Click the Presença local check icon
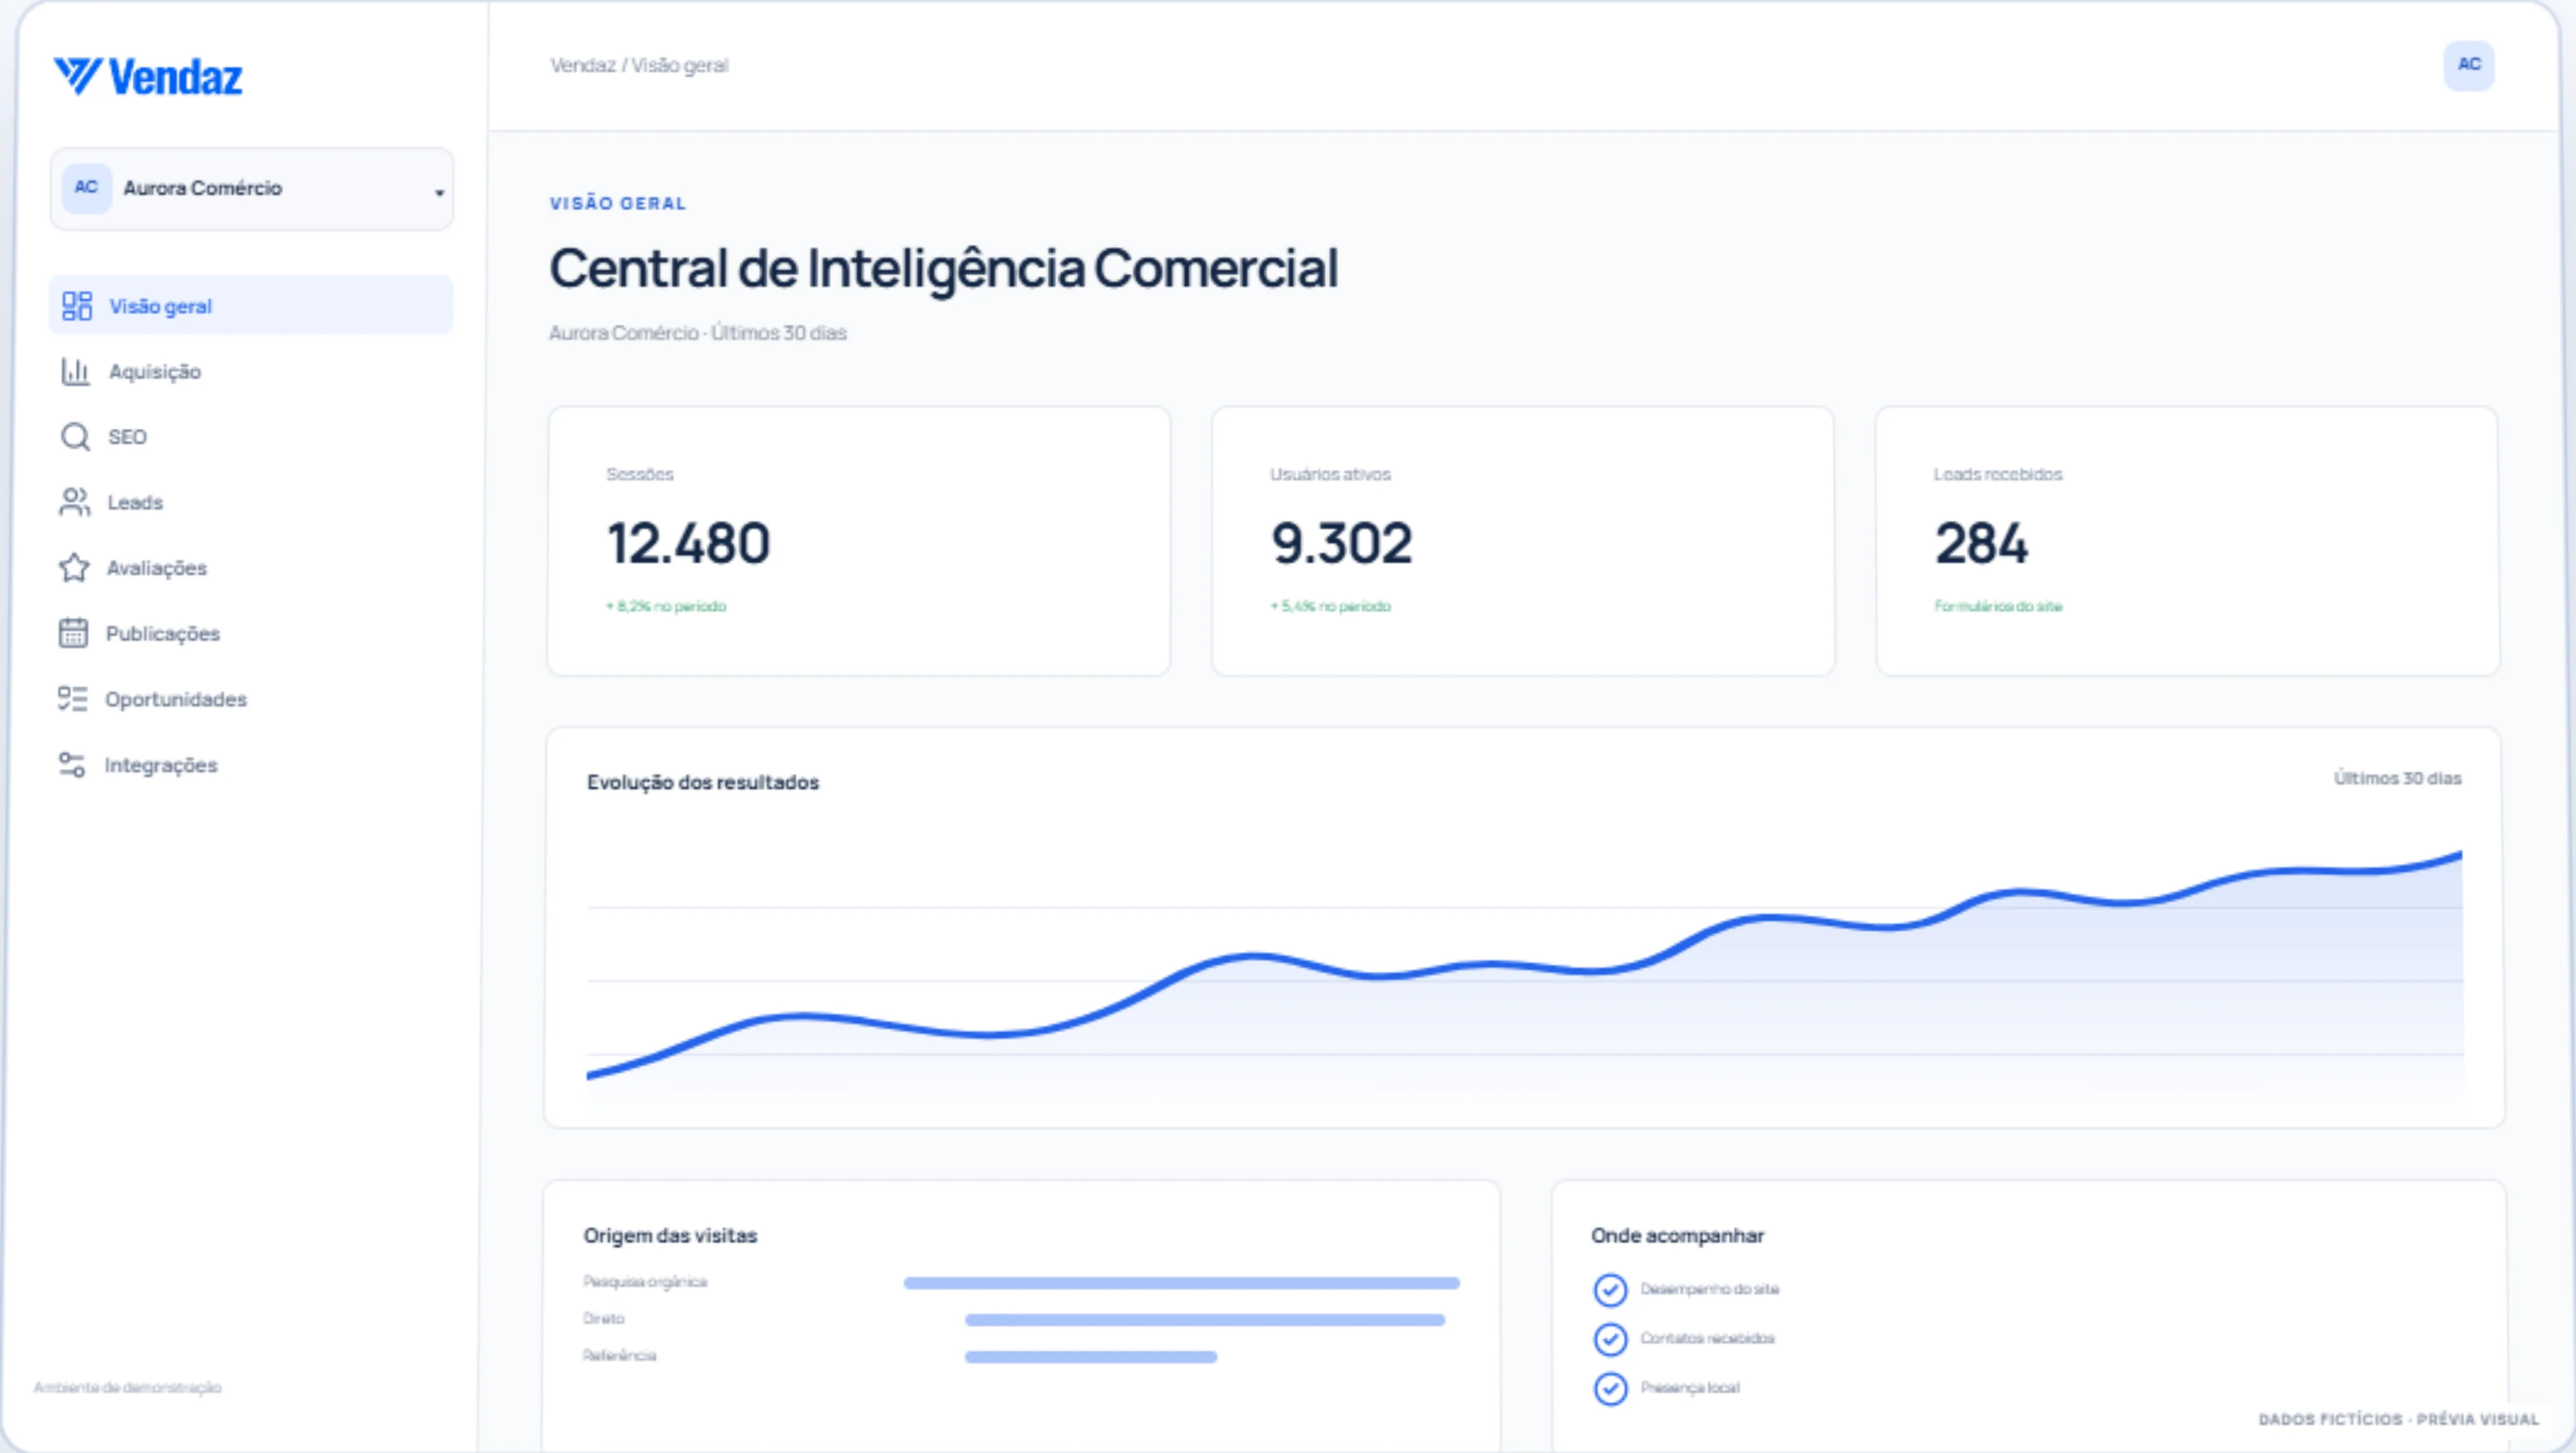The width and height of the screenshot is (2576, 1453). 1610,1388
